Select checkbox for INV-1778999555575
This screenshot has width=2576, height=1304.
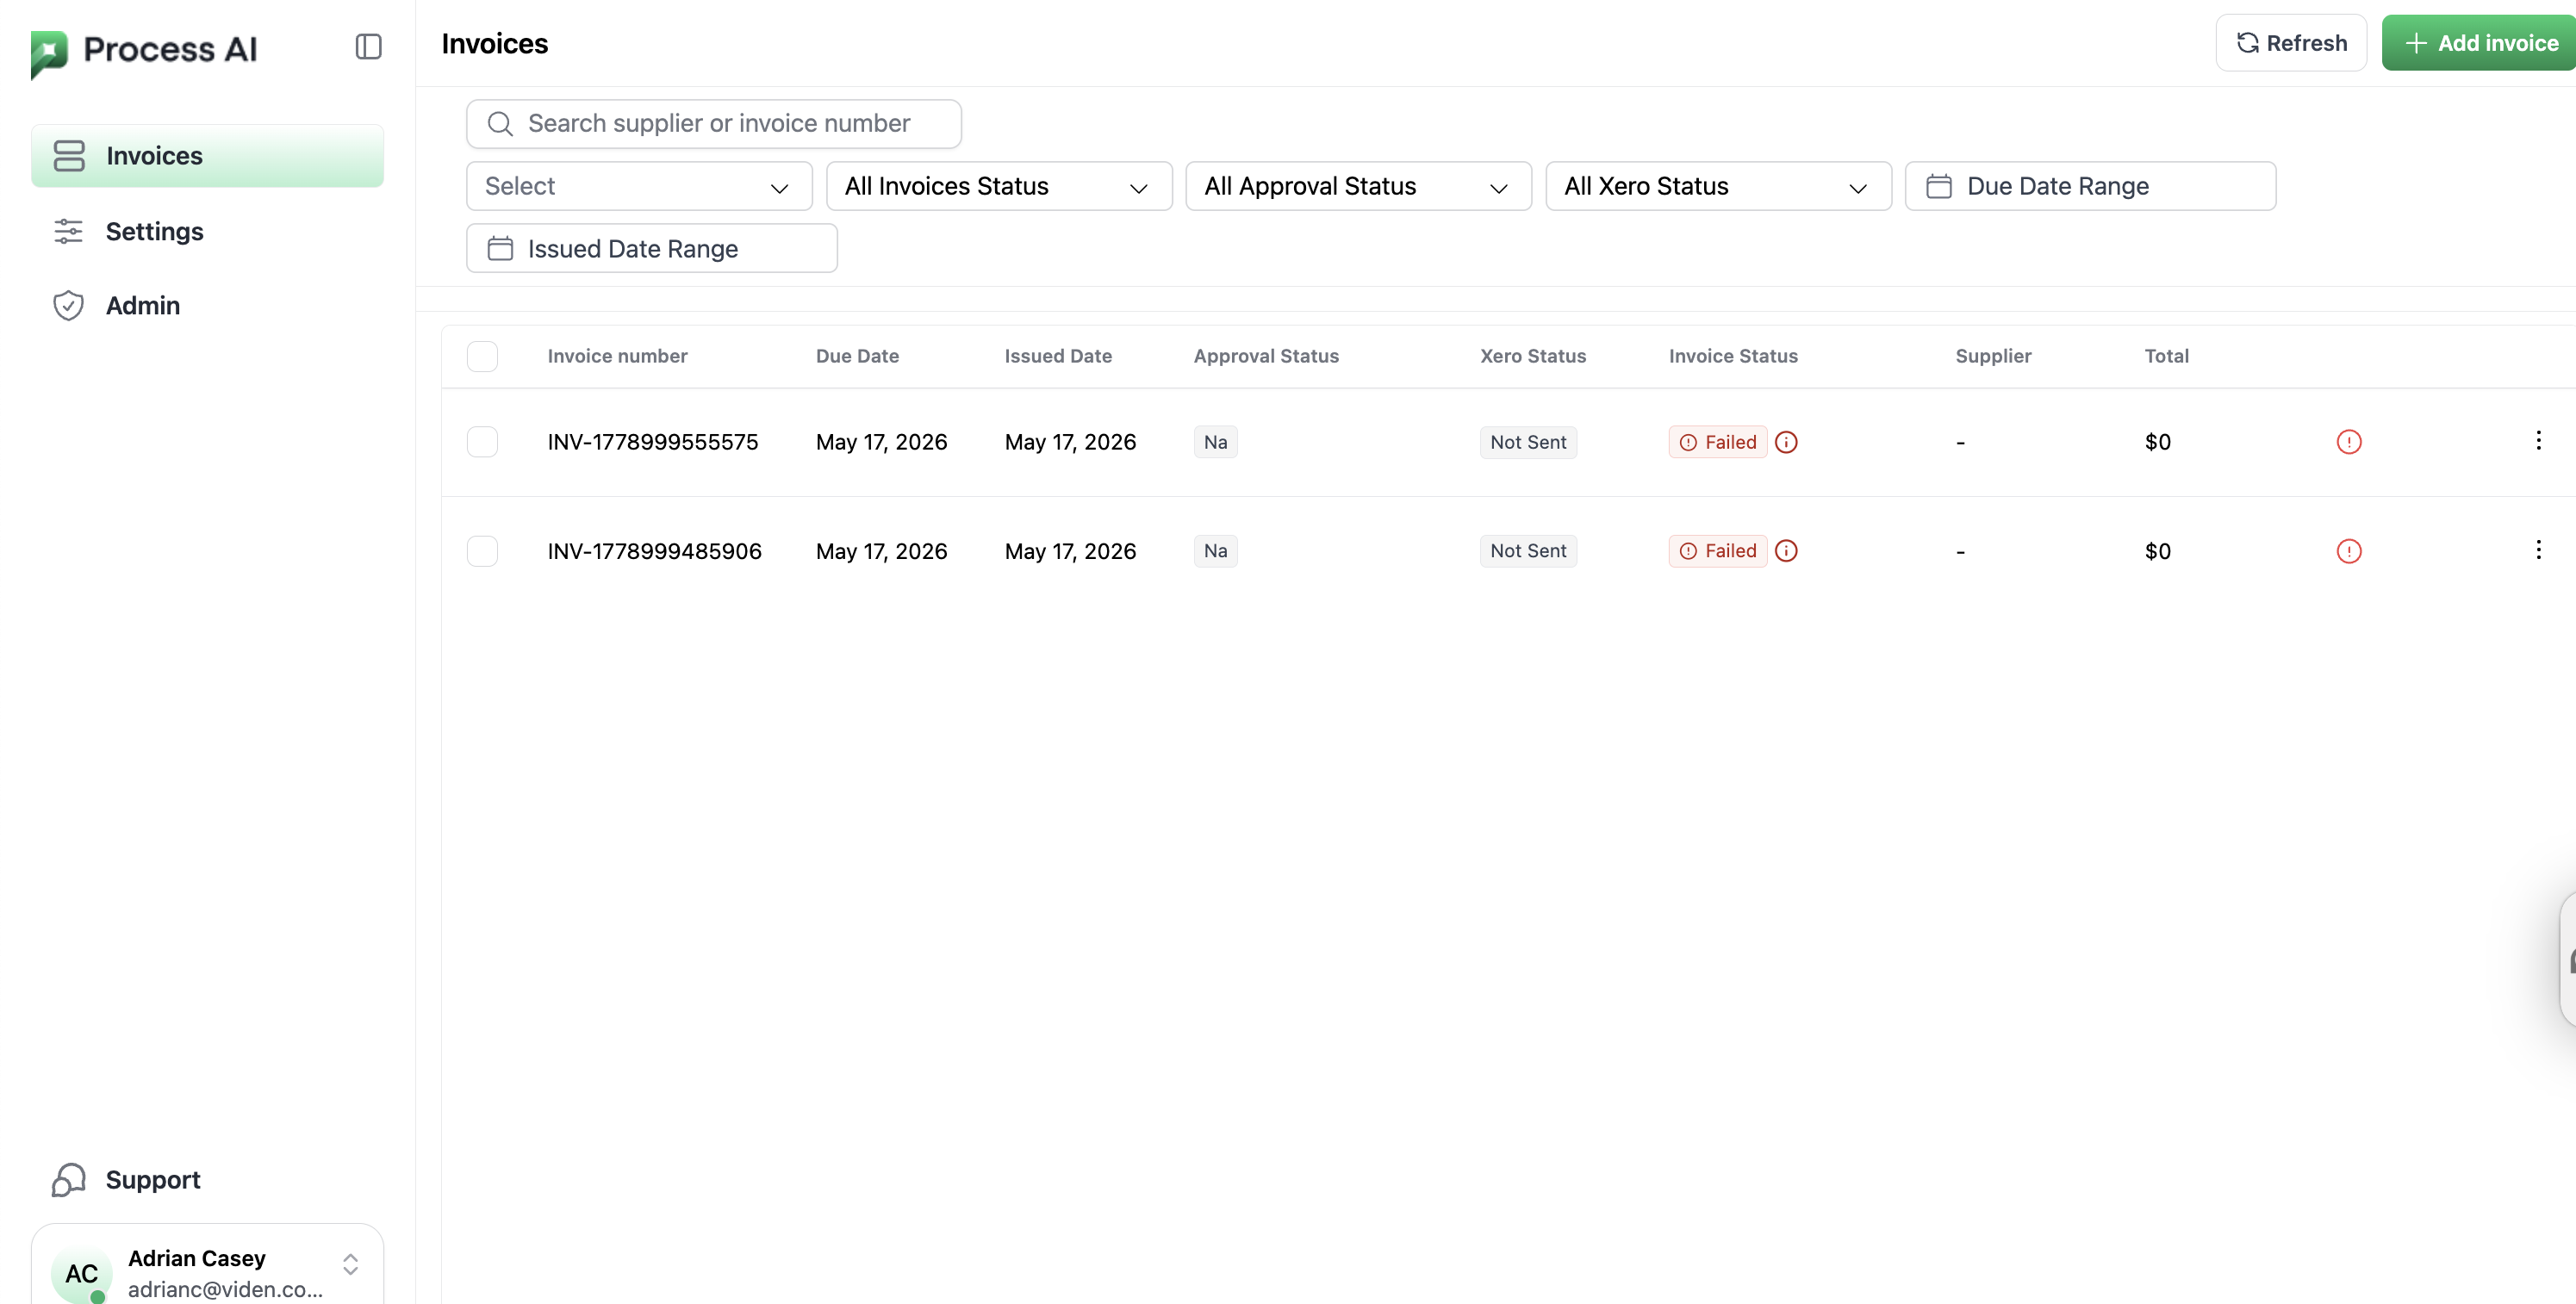[482, 442]
